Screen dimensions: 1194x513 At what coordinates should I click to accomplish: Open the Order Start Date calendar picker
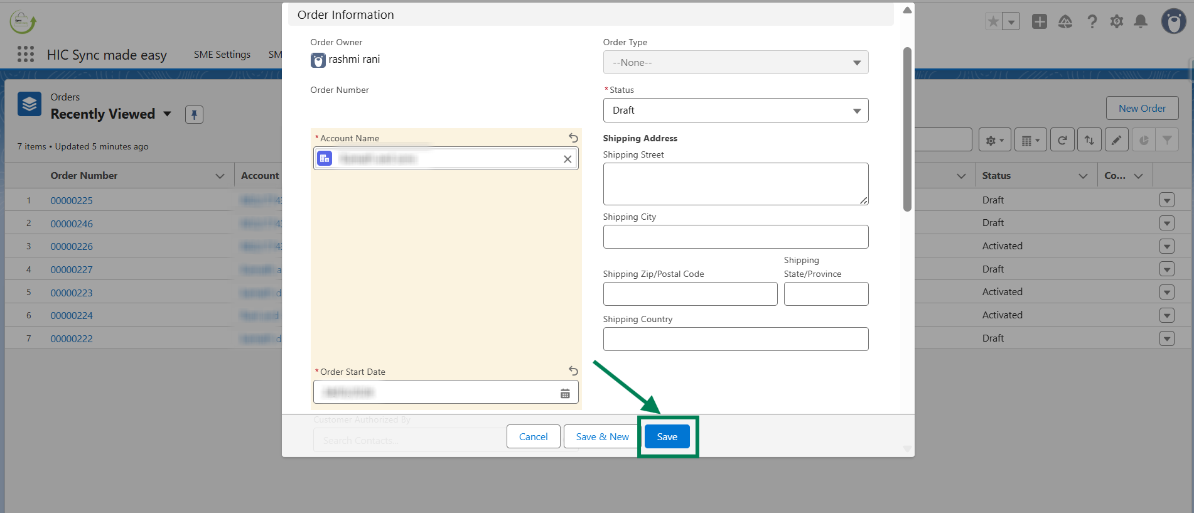pos(565,393)
